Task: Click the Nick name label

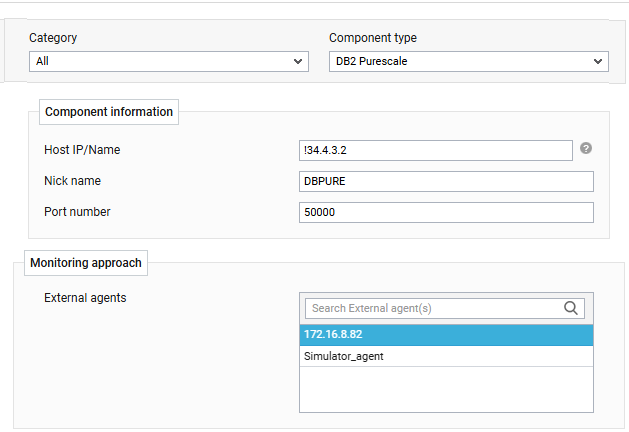Action: pyautogui.click(x=73, y=181)
